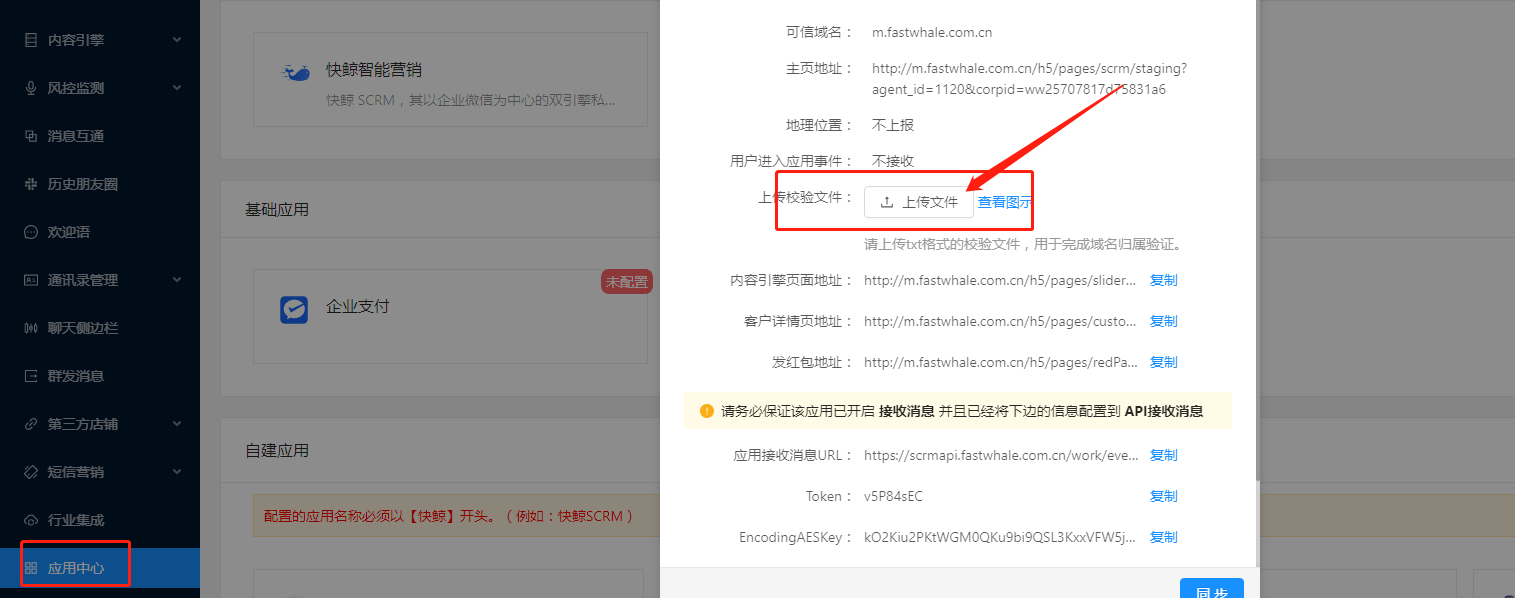Image resolution: width=1515 pixels, height=598 pixels.
Task: Expand the 短信营销 menu chevron
Action: 177,472
